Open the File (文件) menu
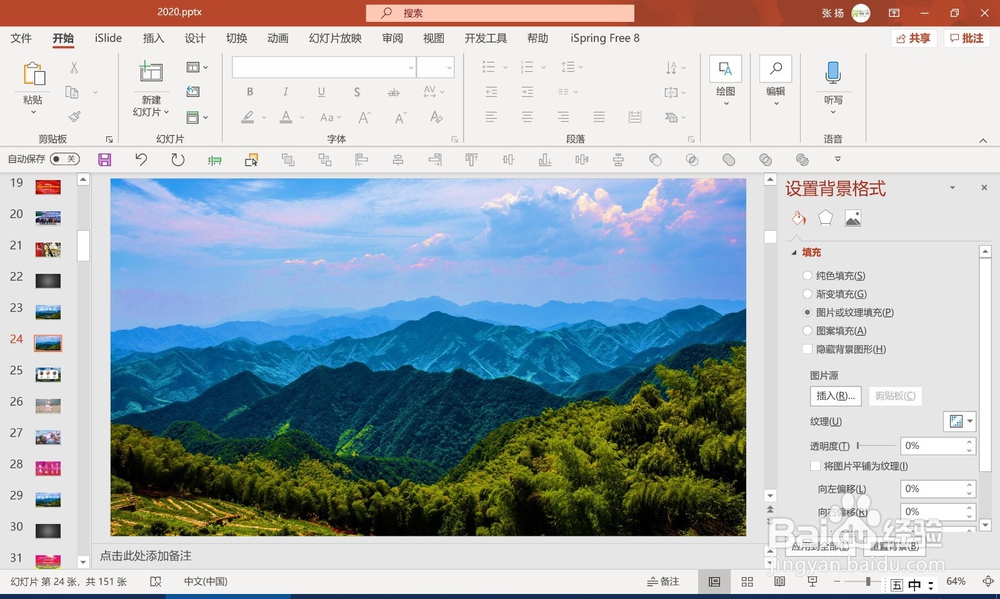Image resolution: width=1000 pixels, height=599 pixels. [20, 38]
